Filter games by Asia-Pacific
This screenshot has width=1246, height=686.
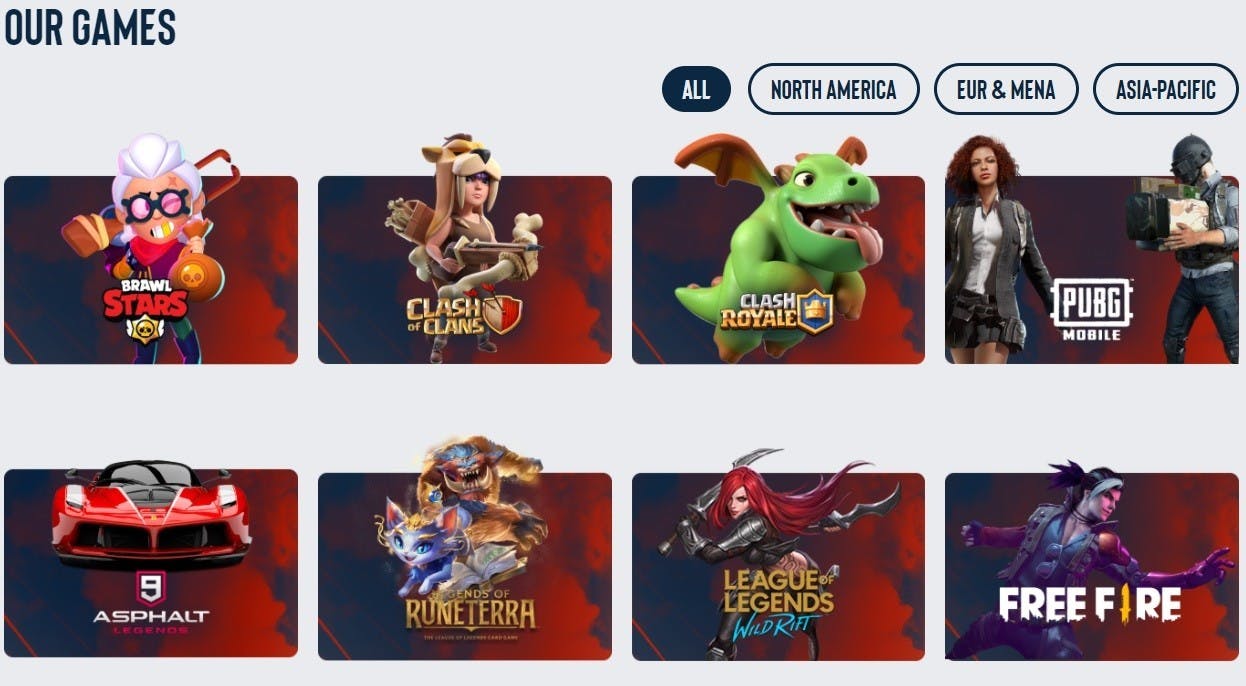click(x=1166, y=90)
